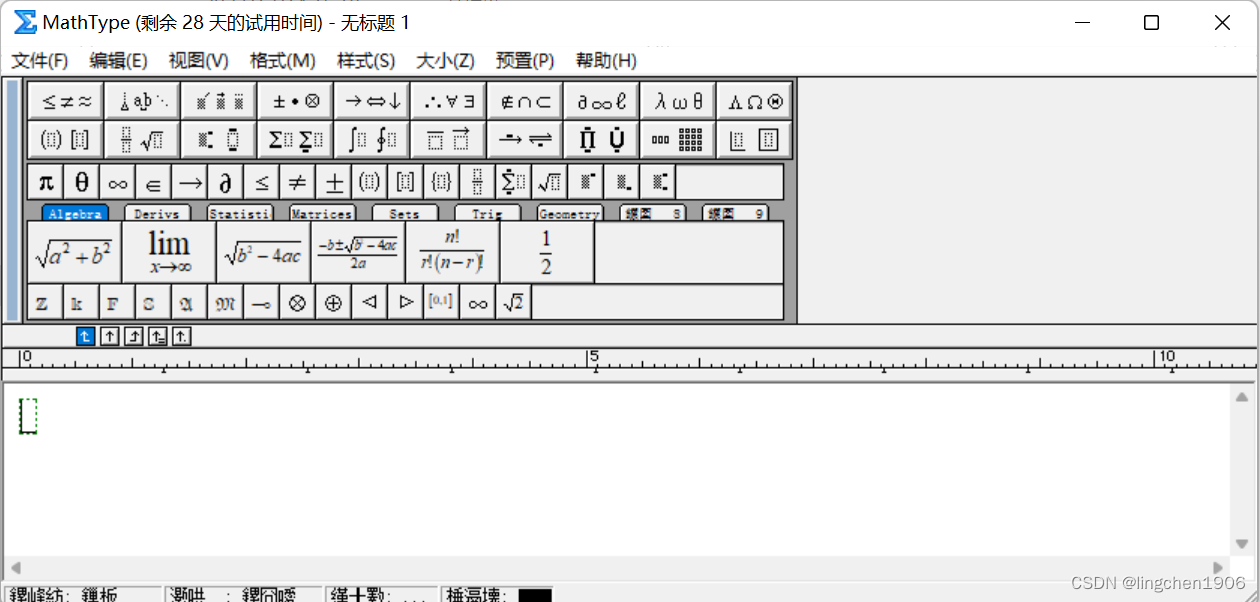Insert the less-than-or-equal symbol in small bar
Image resolution: width=1260 pixels, height=602 pixels.
coord(261,182)
